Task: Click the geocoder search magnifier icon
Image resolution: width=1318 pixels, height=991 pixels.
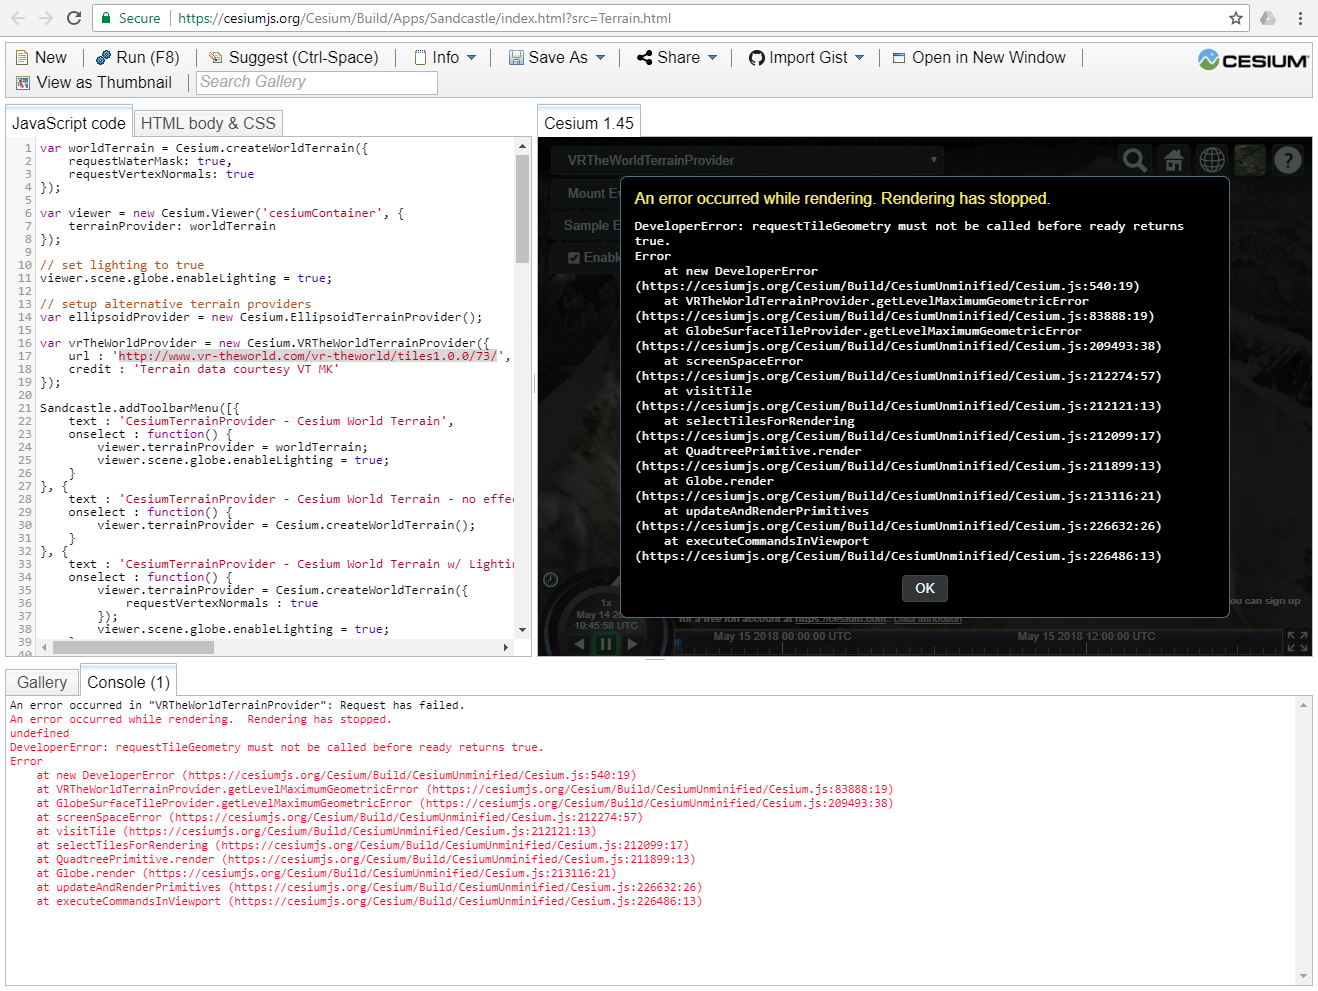Action: (1135, 160)
